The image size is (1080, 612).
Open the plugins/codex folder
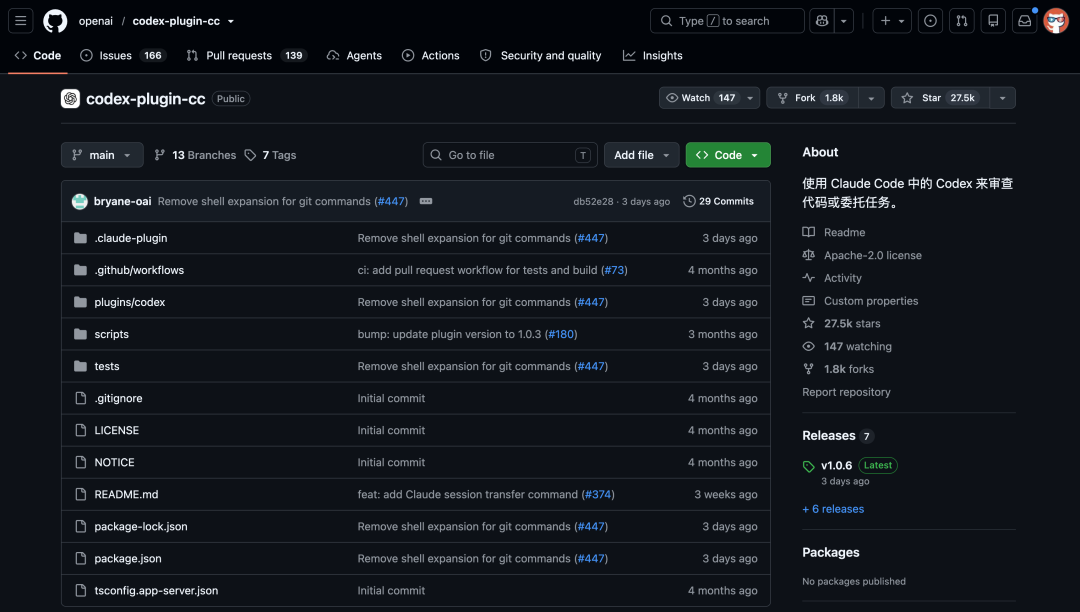click(x=129, y=302)
